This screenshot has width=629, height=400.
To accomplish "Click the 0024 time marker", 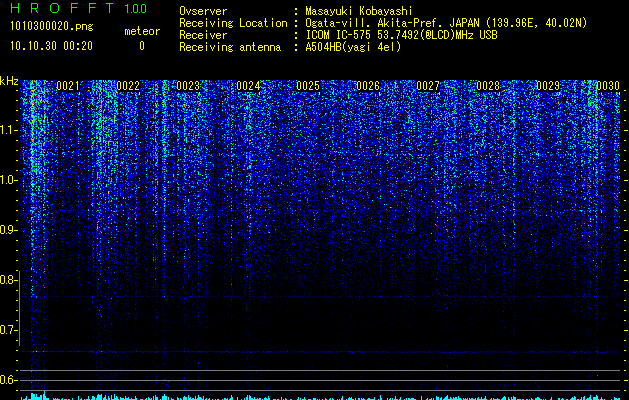I will pyautogui.click(x=248, y=86).
